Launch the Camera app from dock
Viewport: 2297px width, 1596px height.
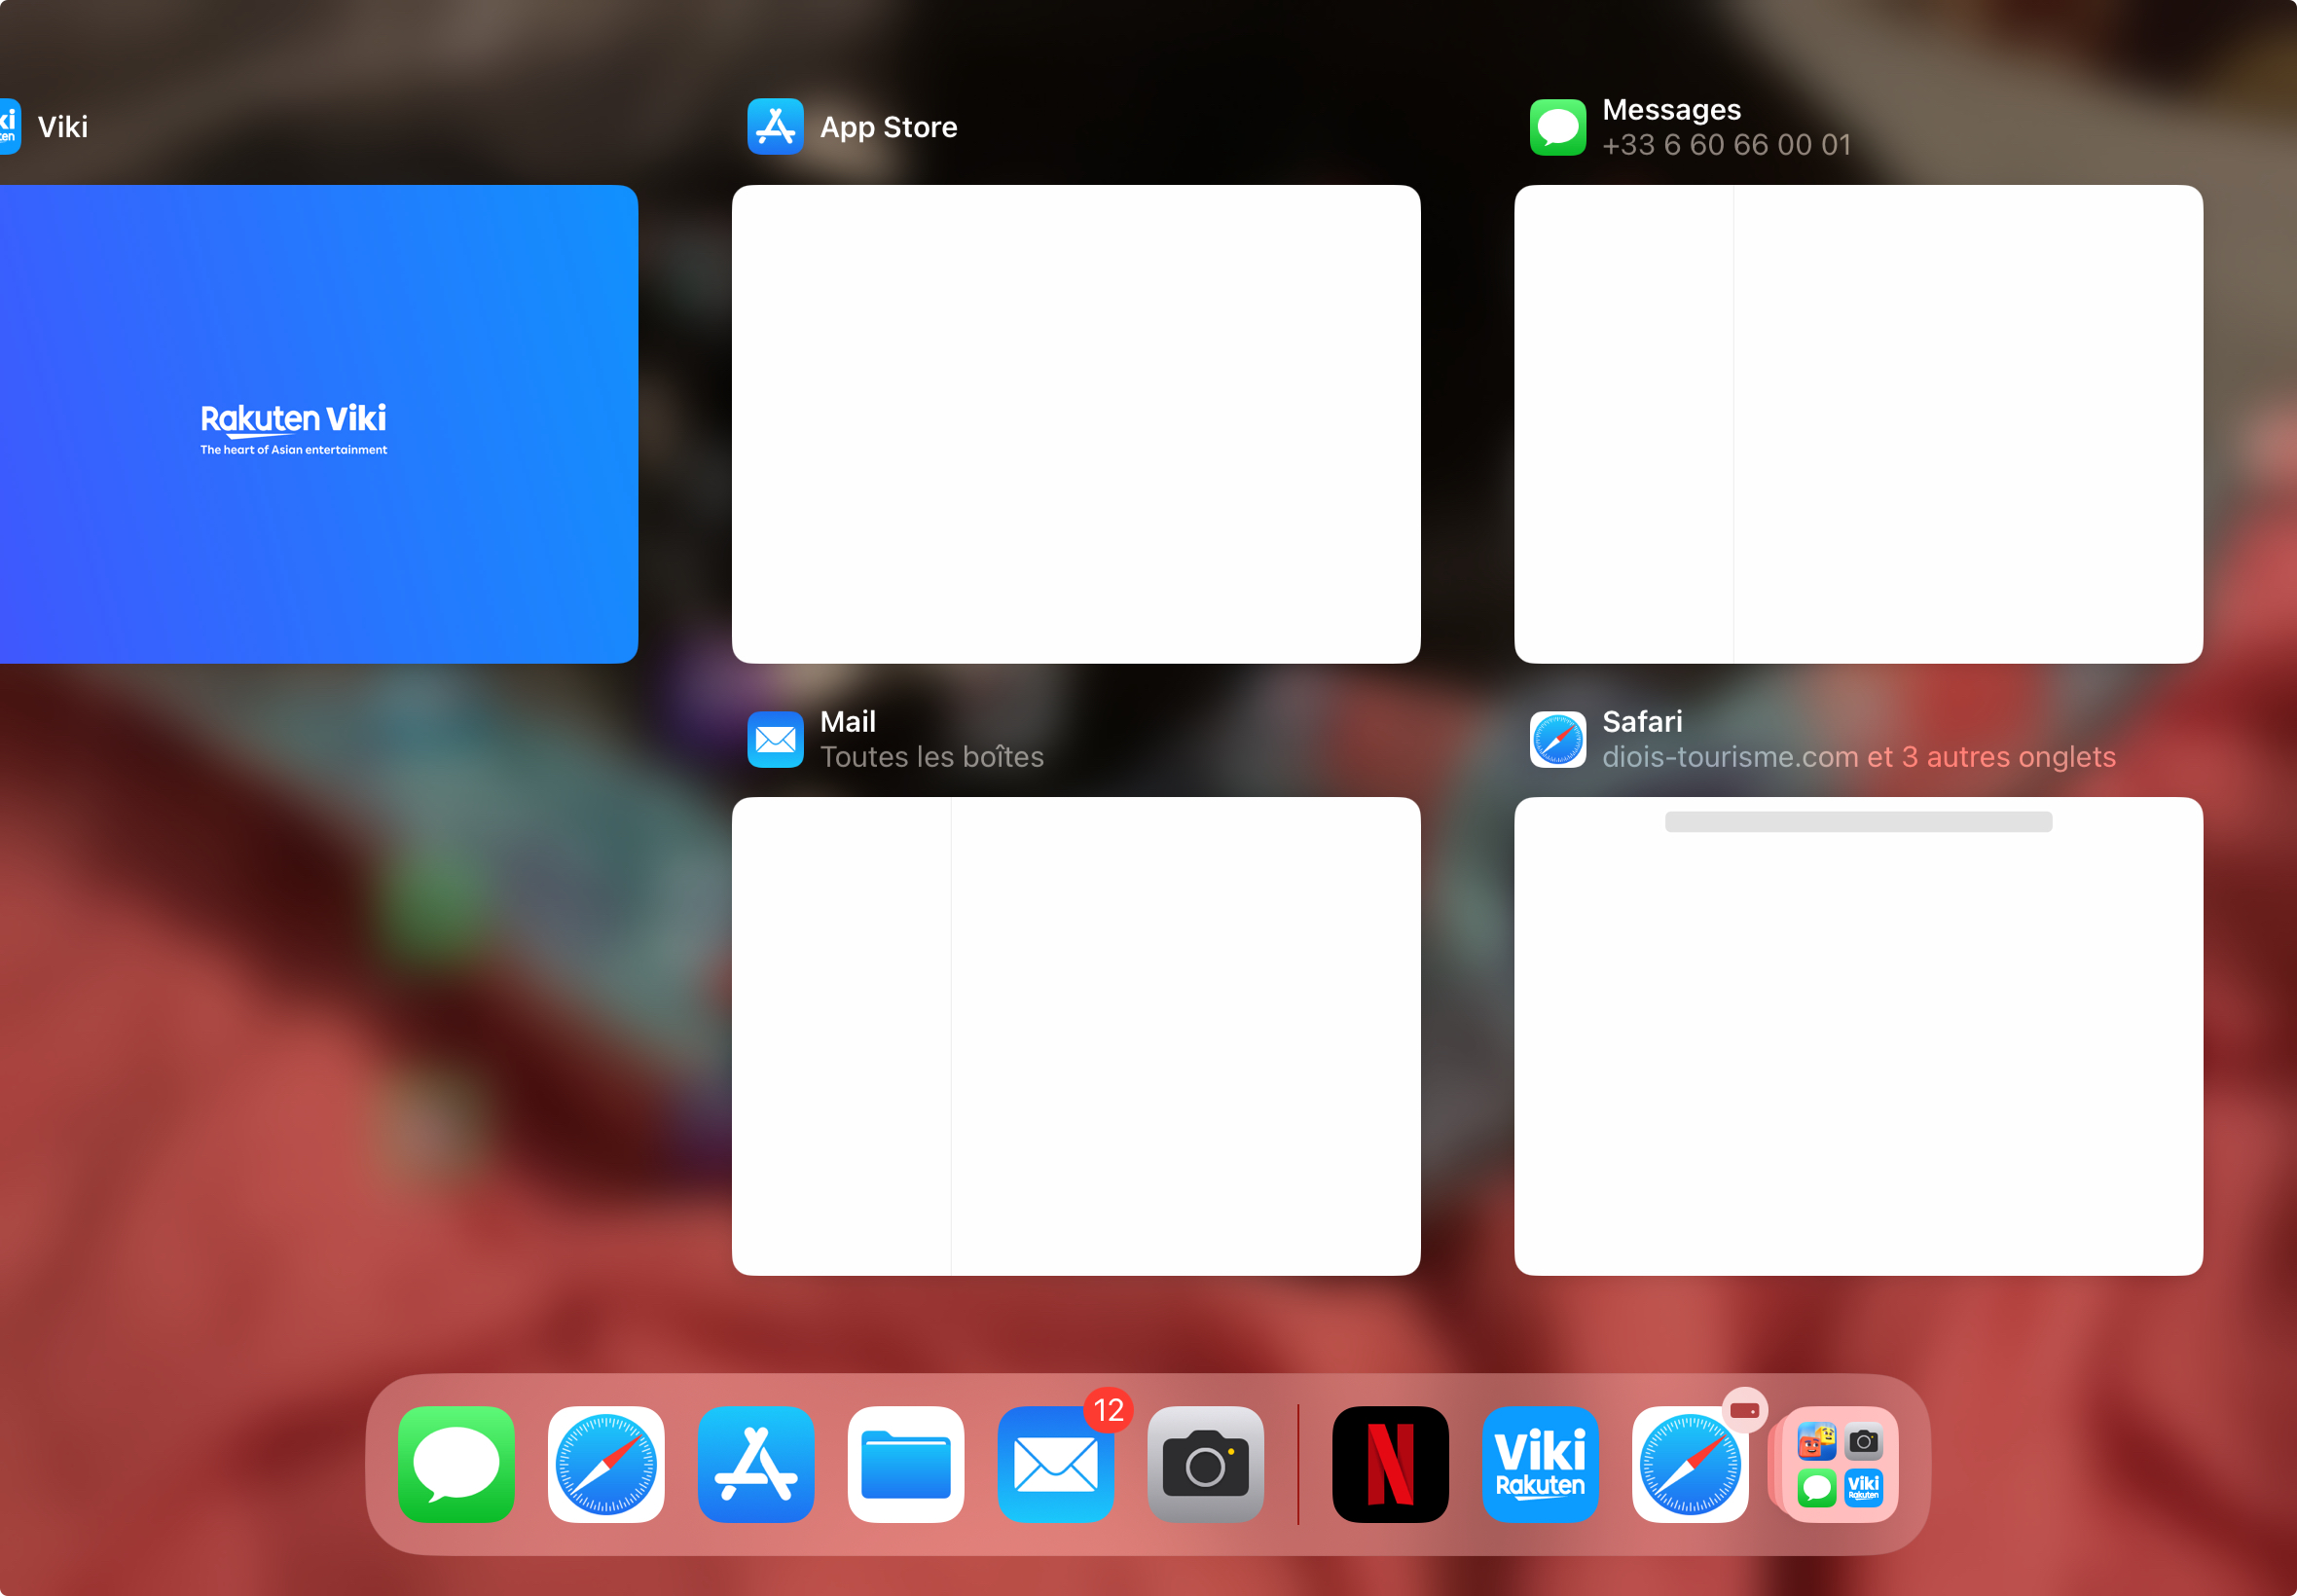pyautogui.click(x=1205, y=1464)
